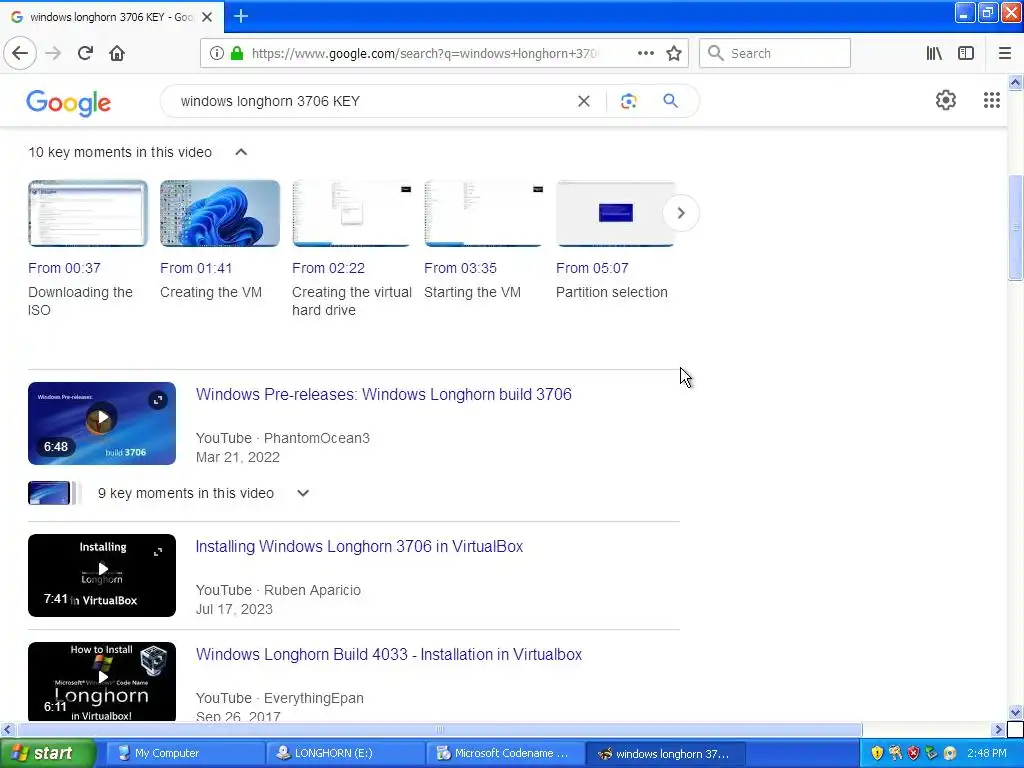1024x768 pixels.
Task: Jump to From 01:41 moment
Action: coord(196,268)
